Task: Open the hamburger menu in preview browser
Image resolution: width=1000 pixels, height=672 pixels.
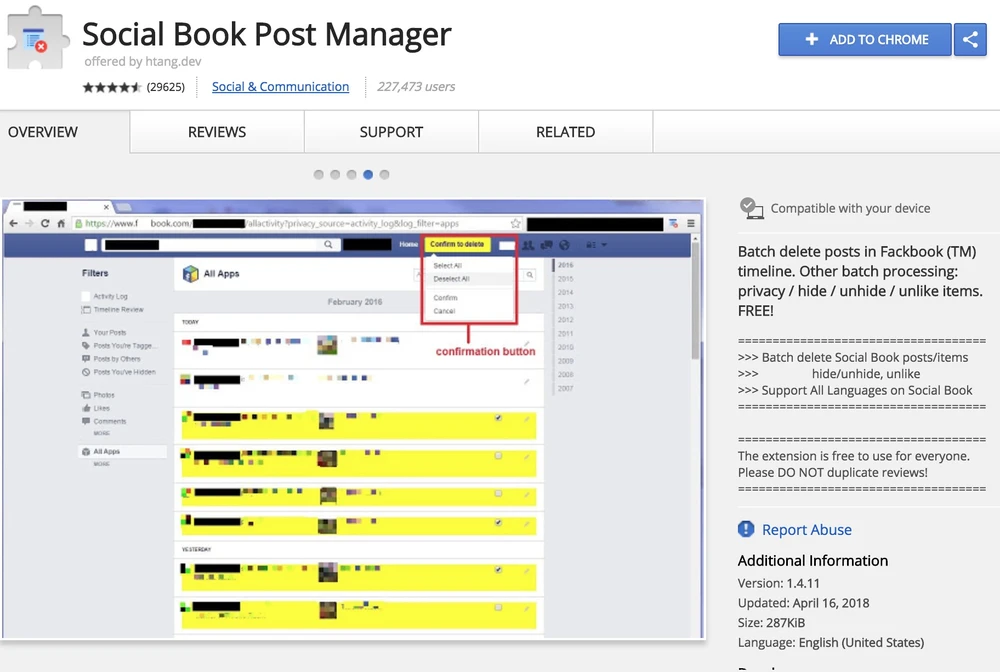Action: [x=691, y=223]
